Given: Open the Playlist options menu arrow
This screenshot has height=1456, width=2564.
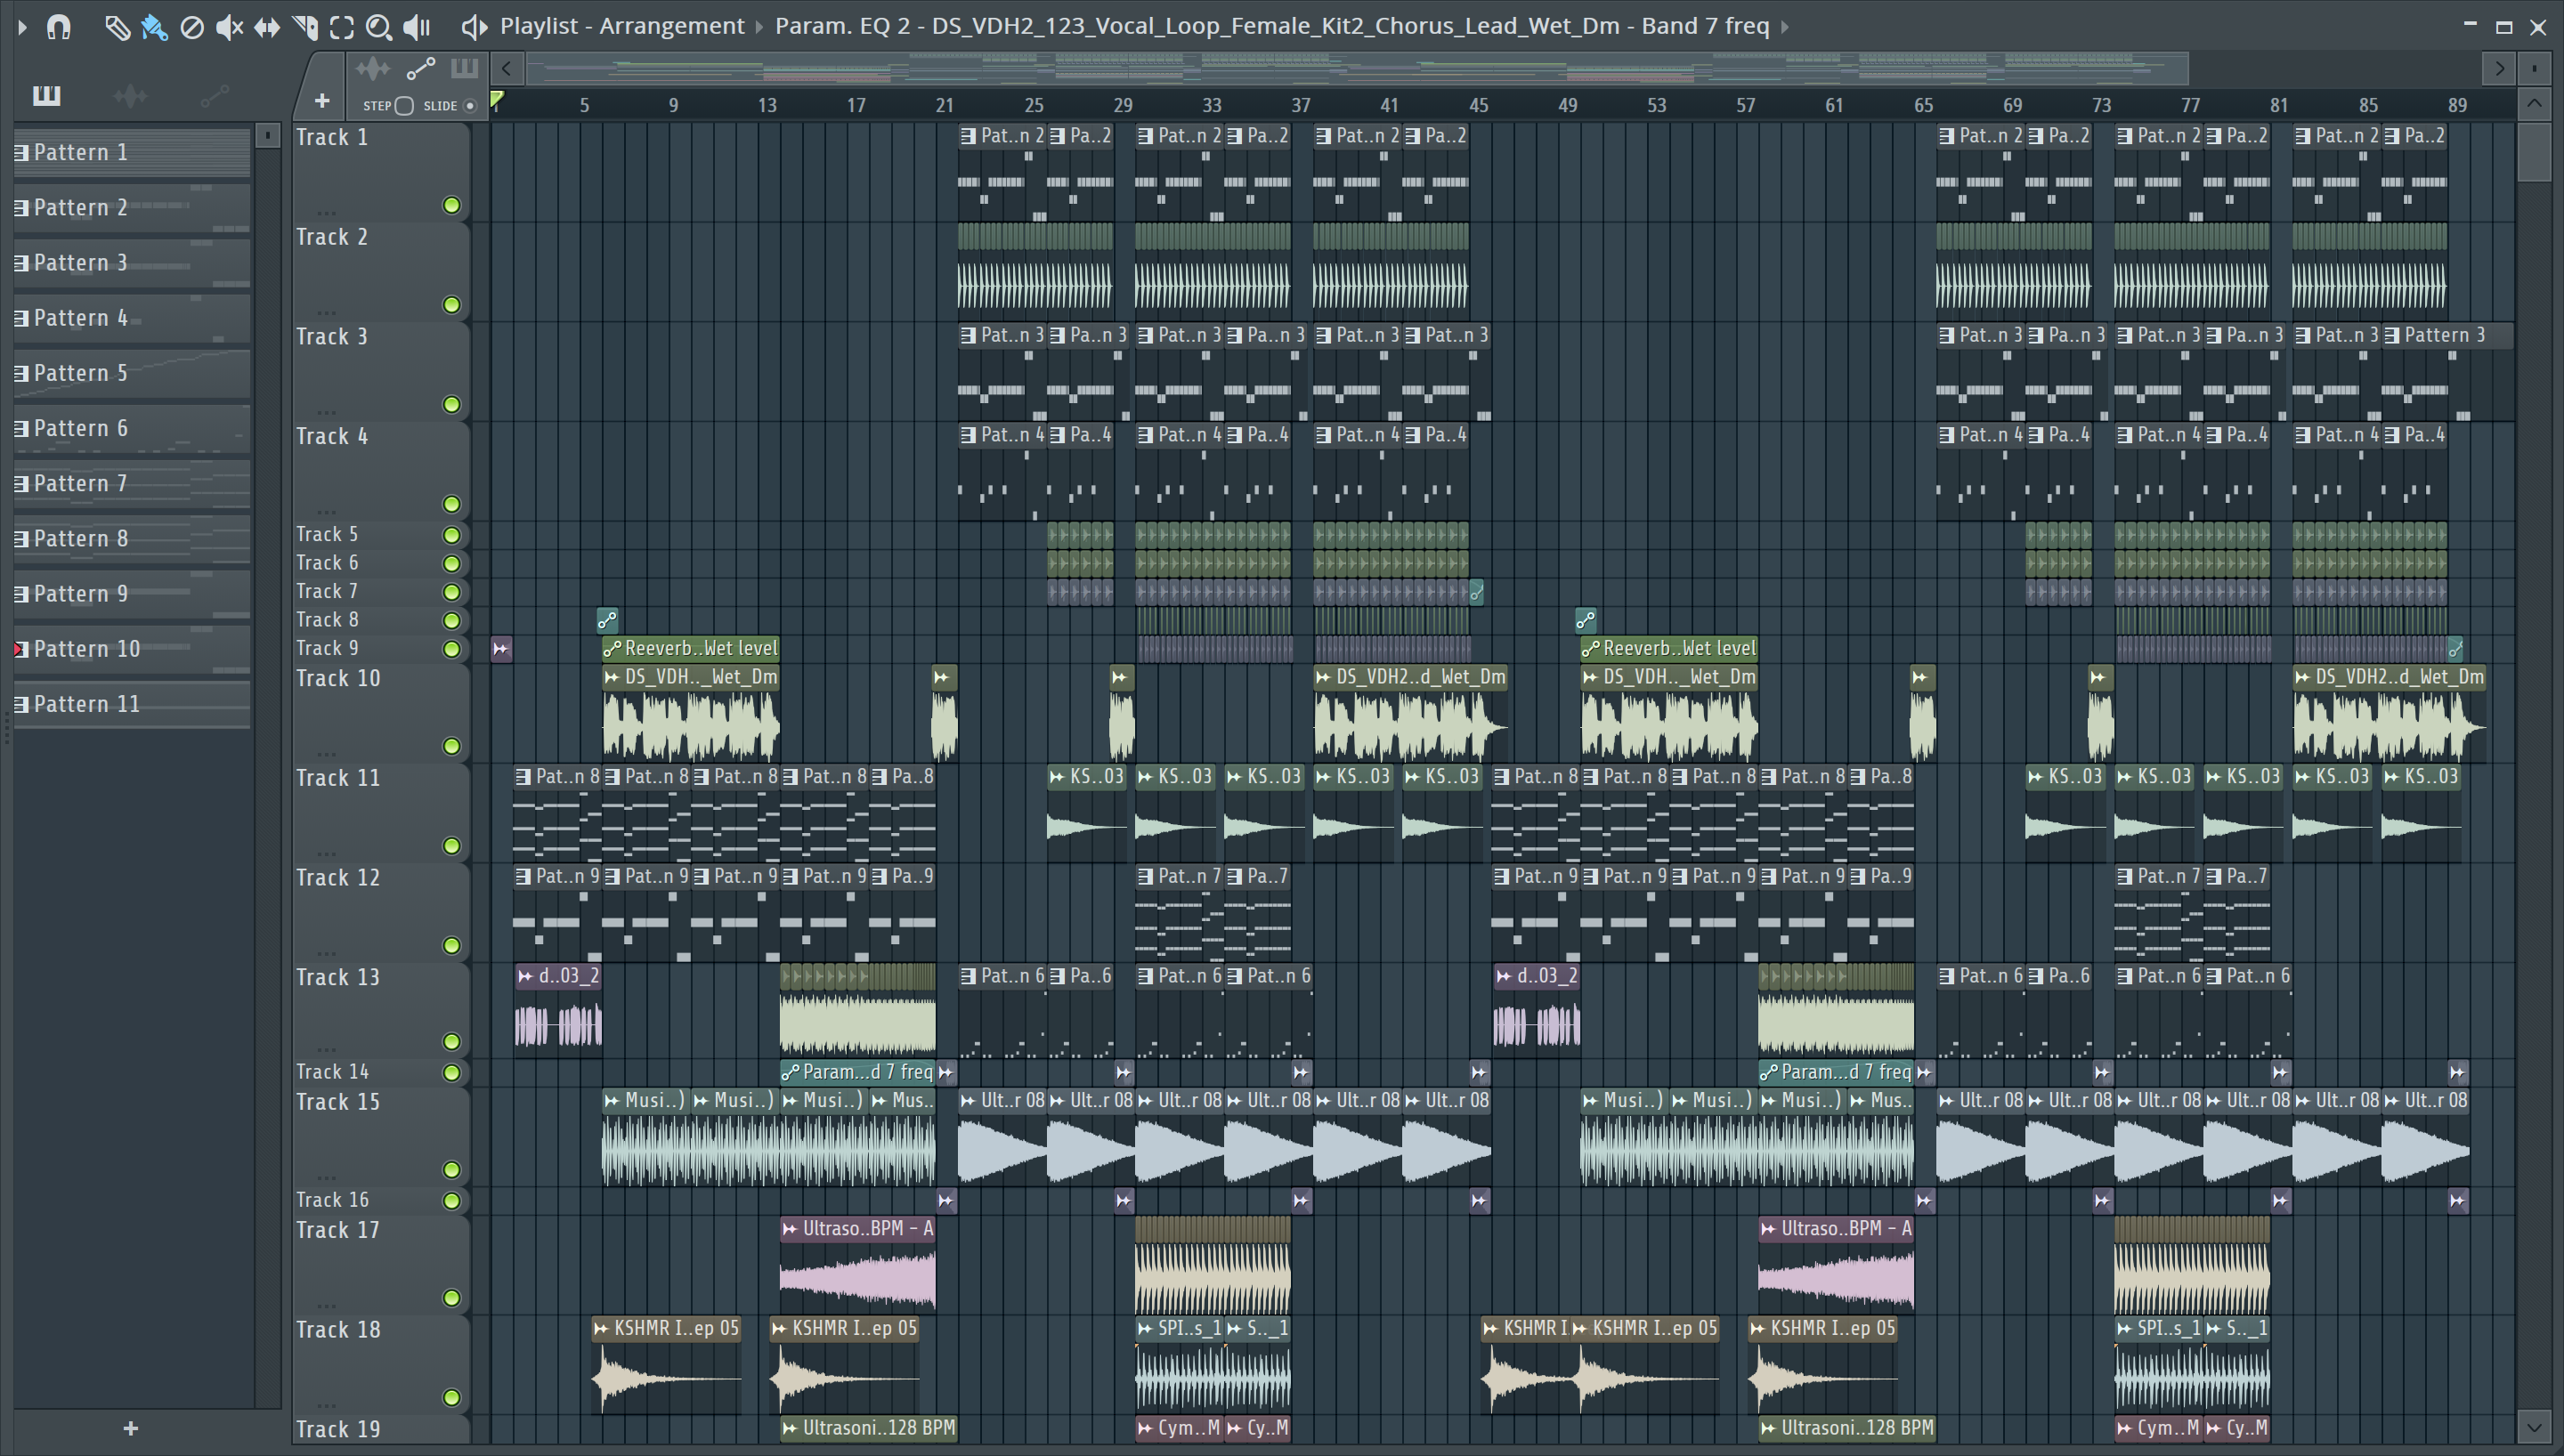Looking at the screenshot, I should (x=22, y=27).
